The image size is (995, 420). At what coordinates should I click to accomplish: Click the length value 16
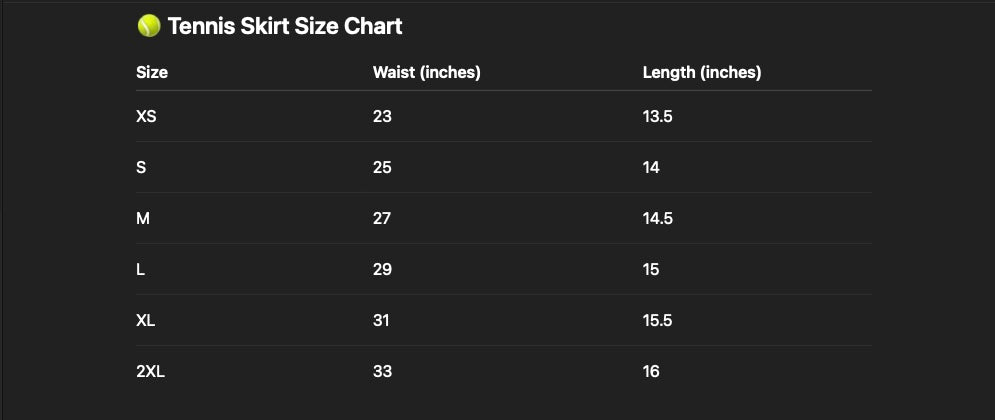pos(651,372)
